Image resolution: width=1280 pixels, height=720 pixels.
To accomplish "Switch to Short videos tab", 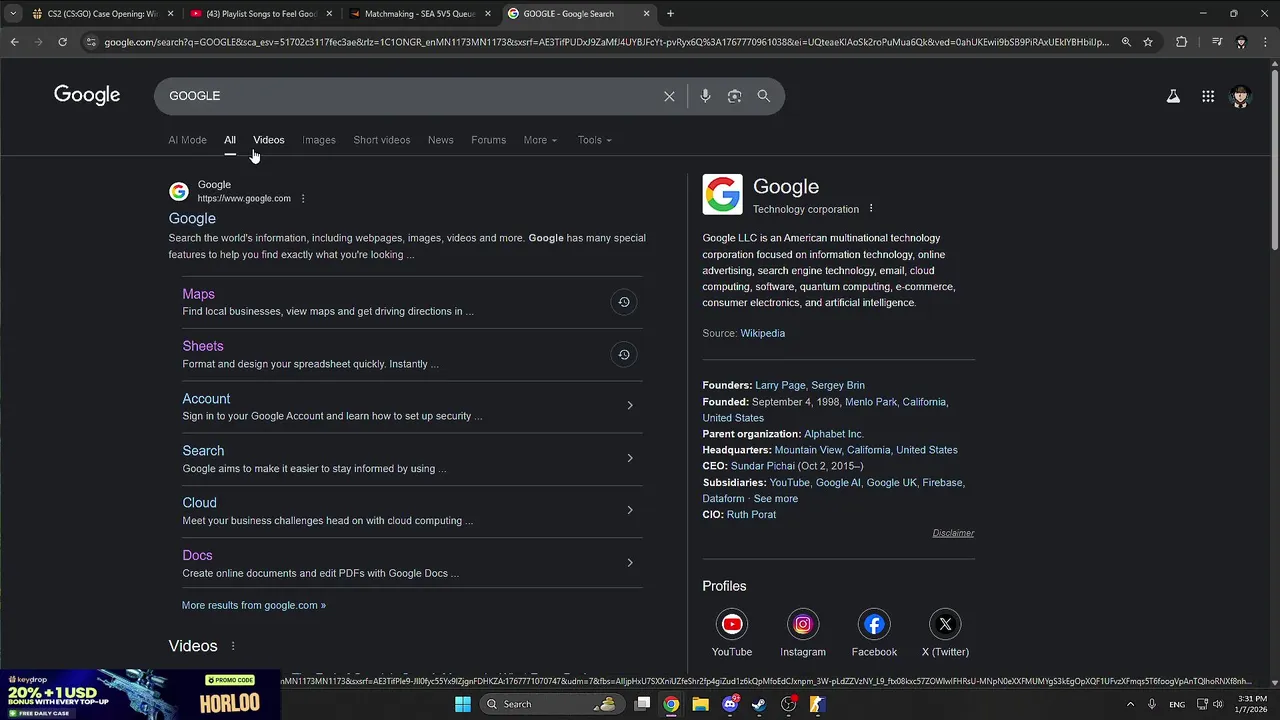I will [382, 140].
